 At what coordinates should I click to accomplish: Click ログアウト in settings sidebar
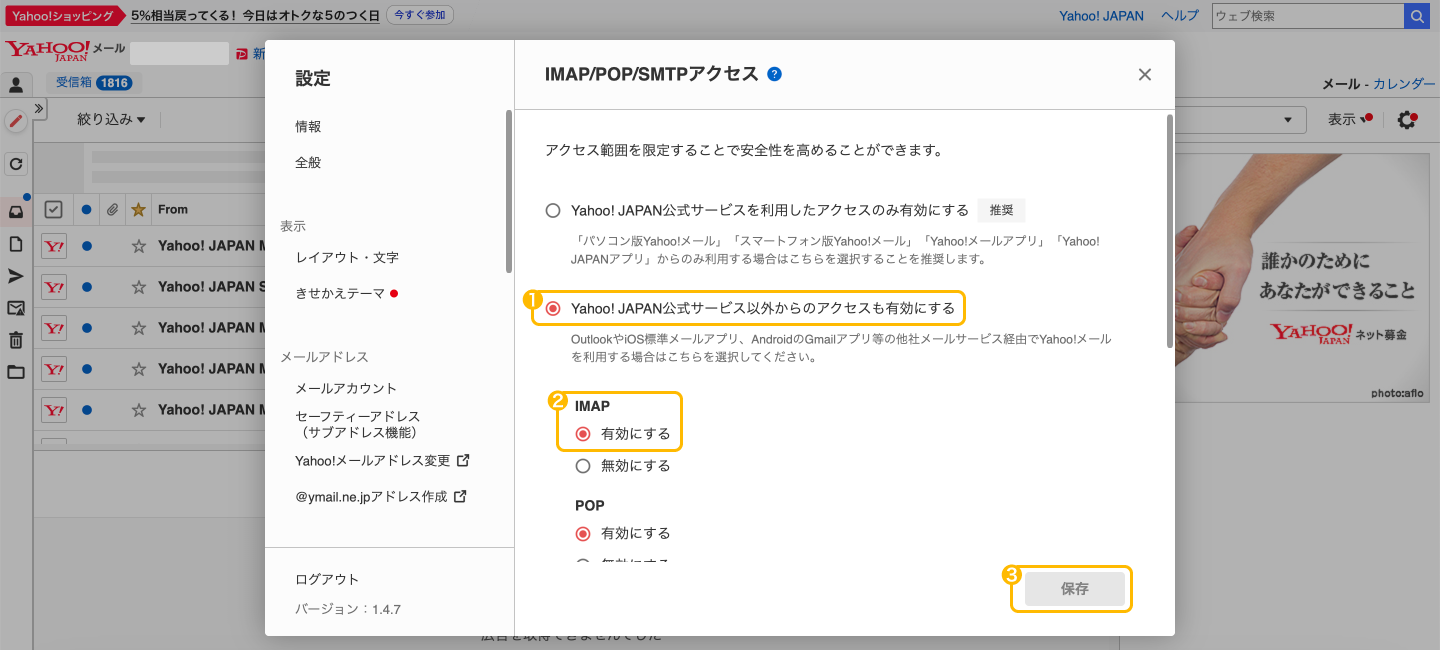point(327,580)
